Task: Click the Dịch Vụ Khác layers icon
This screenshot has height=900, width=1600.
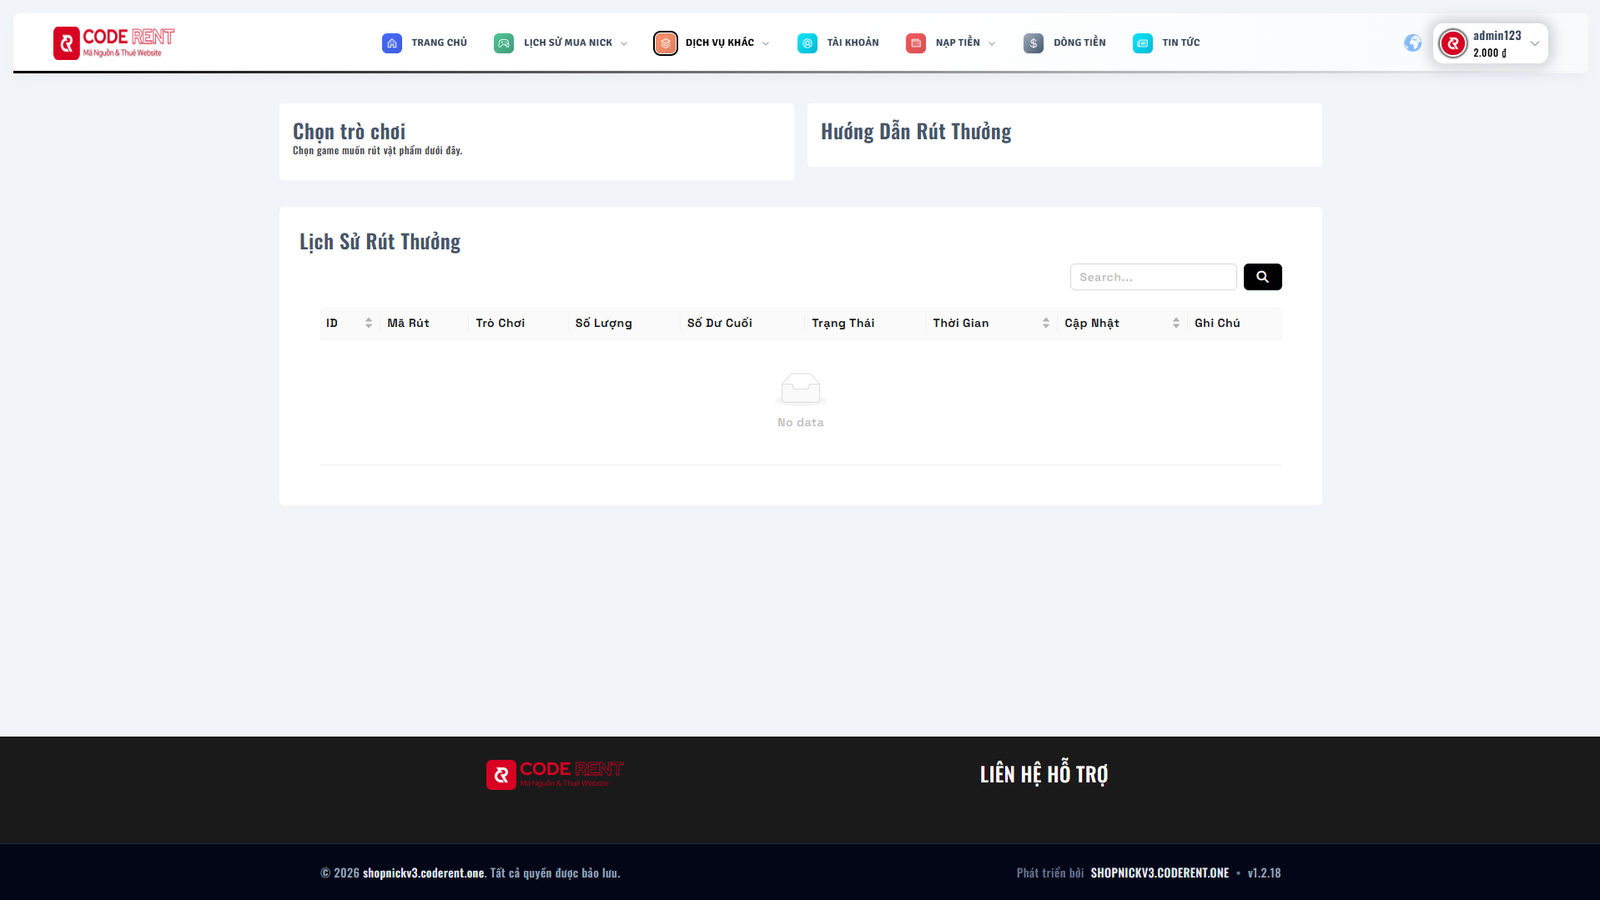Action: (665, 42)
